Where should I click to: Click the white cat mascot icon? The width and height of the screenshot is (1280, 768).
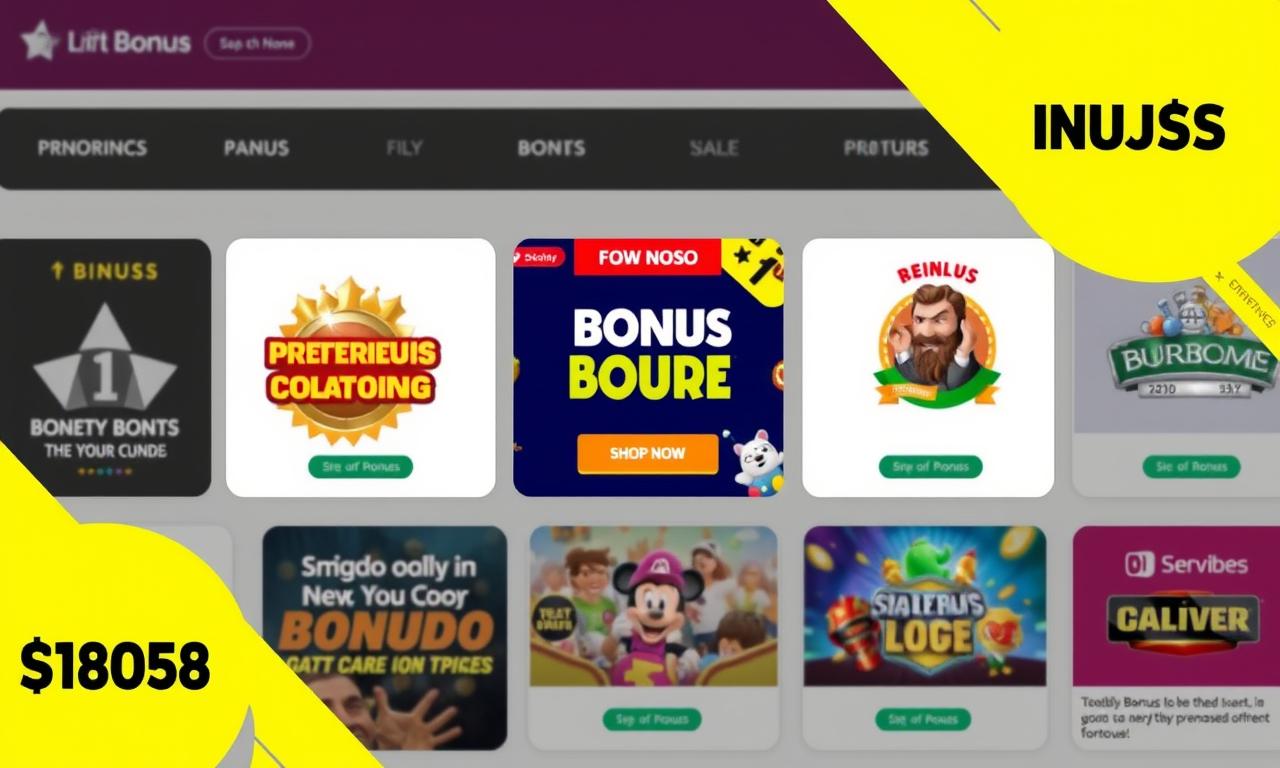click(758, 464)
